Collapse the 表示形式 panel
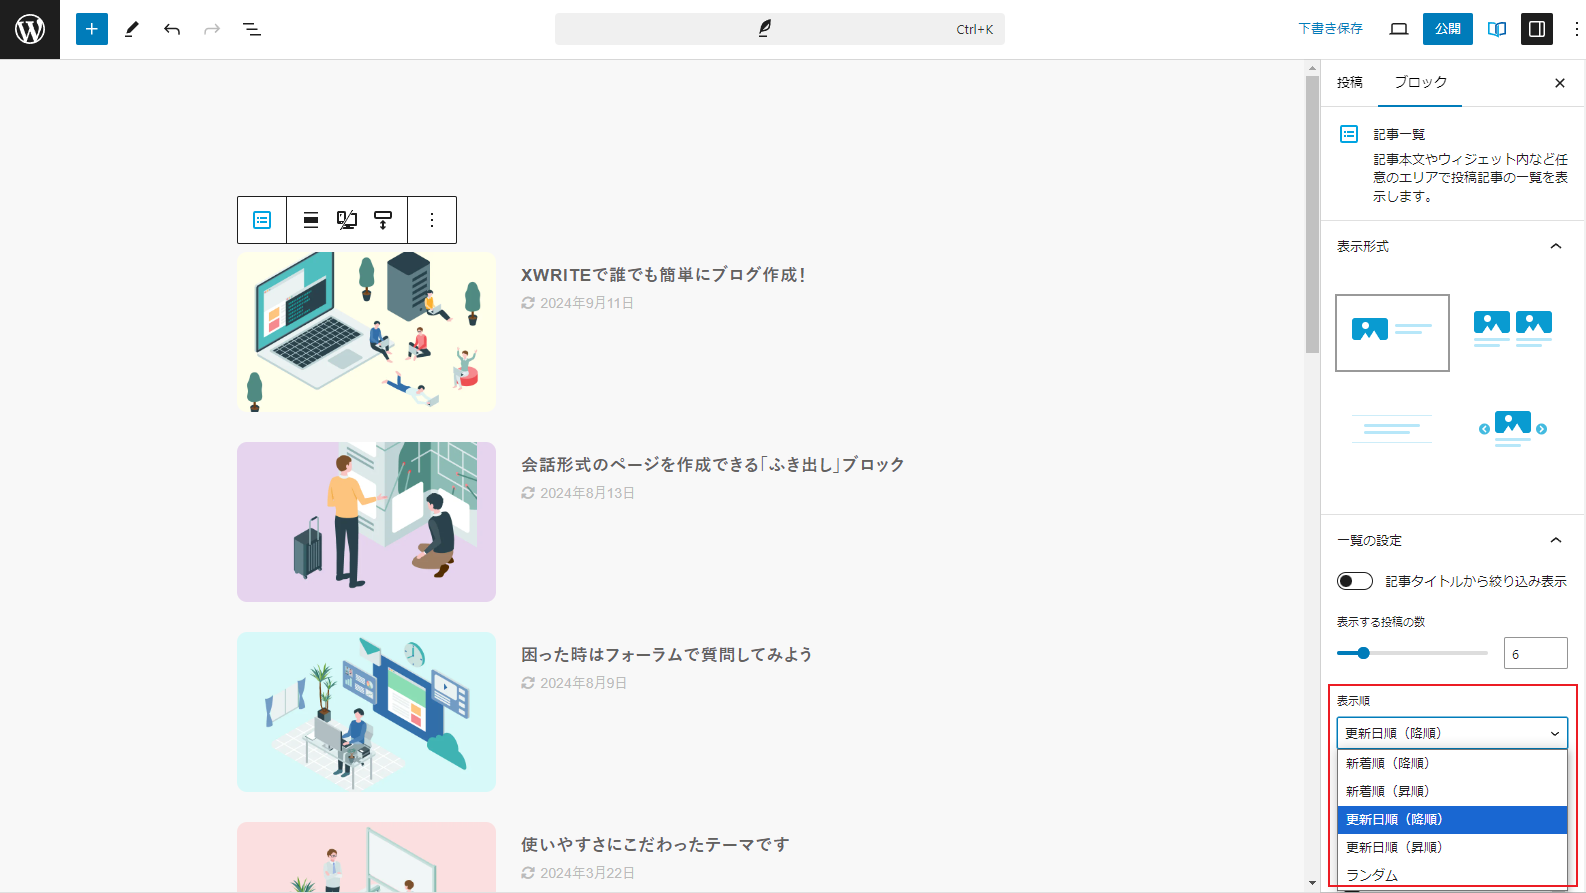 coord(1555,246)
